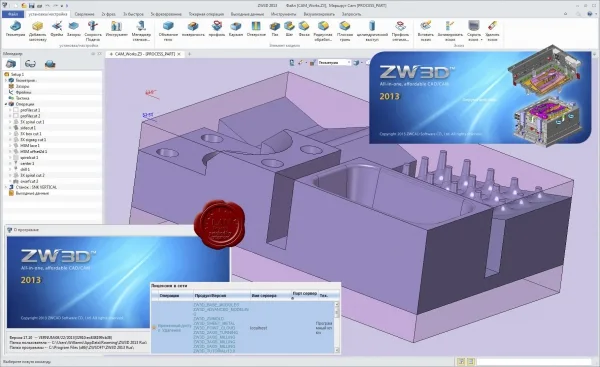Open the Файл menu
600x367 pixels.
coord(13,14)
